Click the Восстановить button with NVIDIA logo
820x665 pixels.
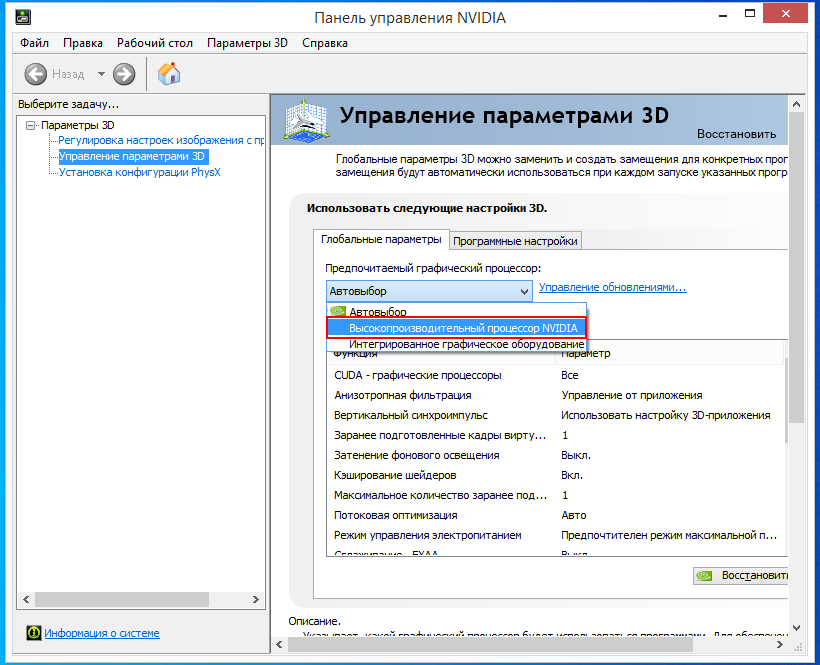(x=741, y=576)
